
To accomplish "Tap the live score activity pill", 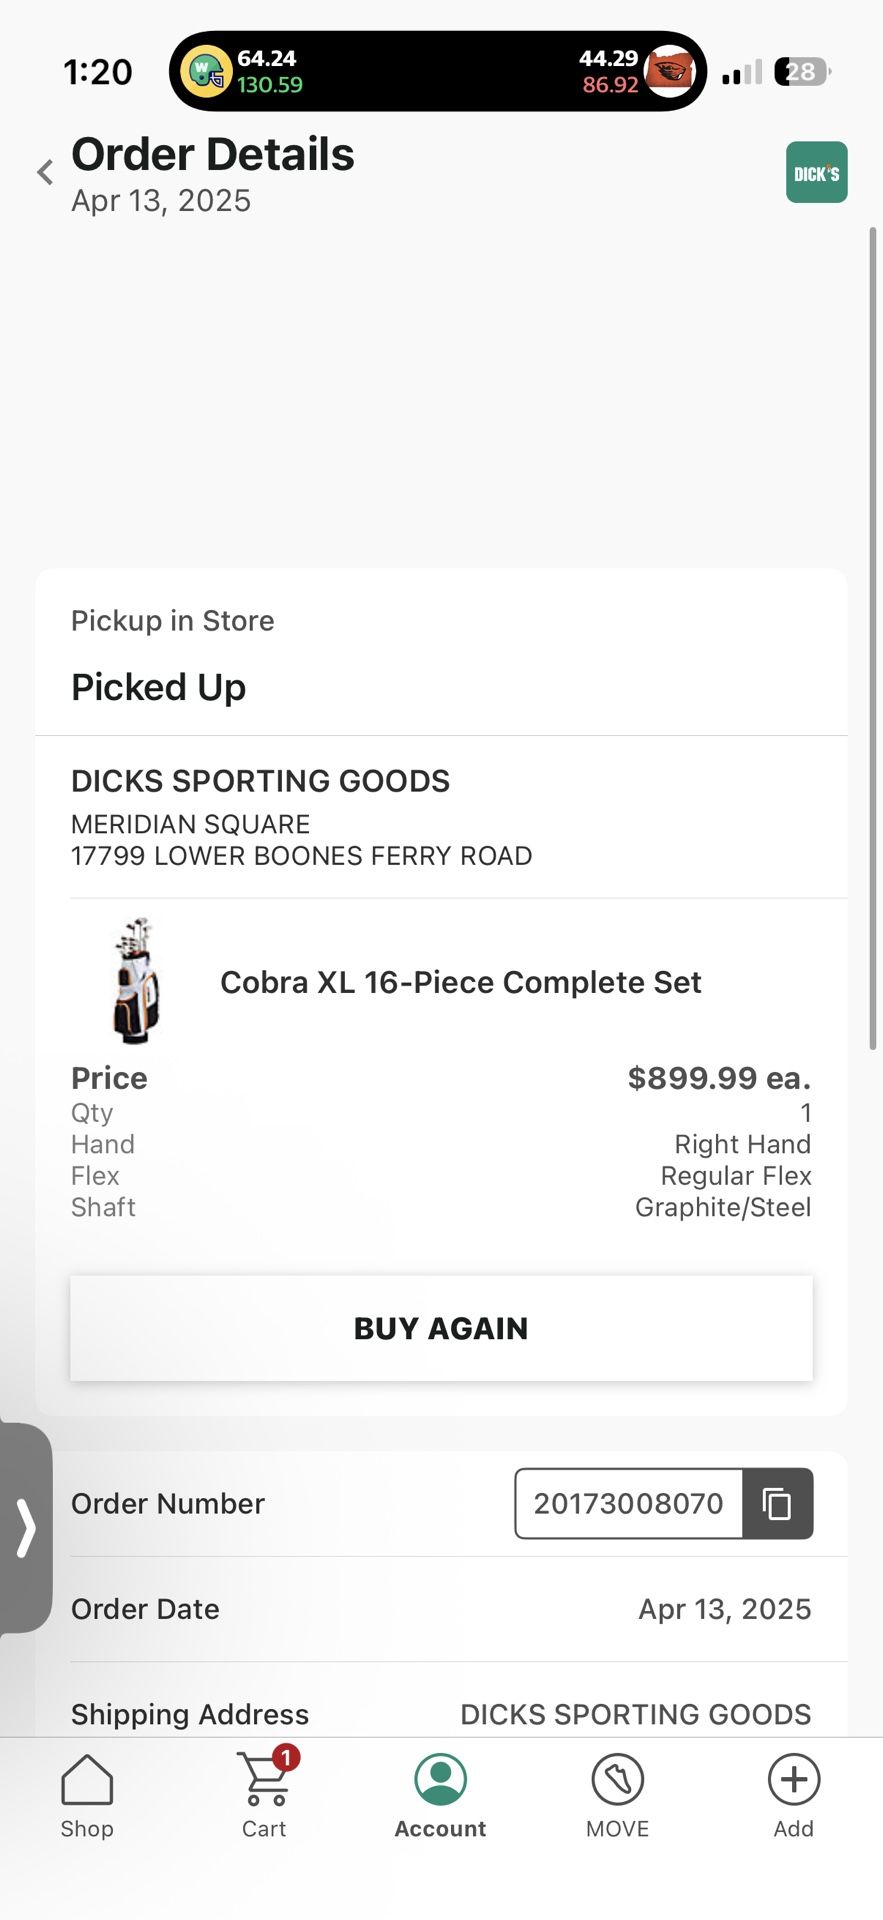I will point(438,71).
